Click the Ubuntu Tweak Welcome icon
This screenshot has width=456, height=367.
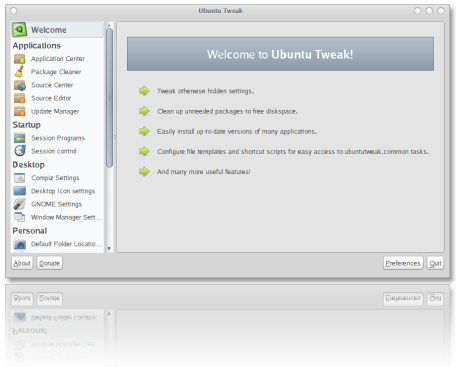(x=19, y=30)
